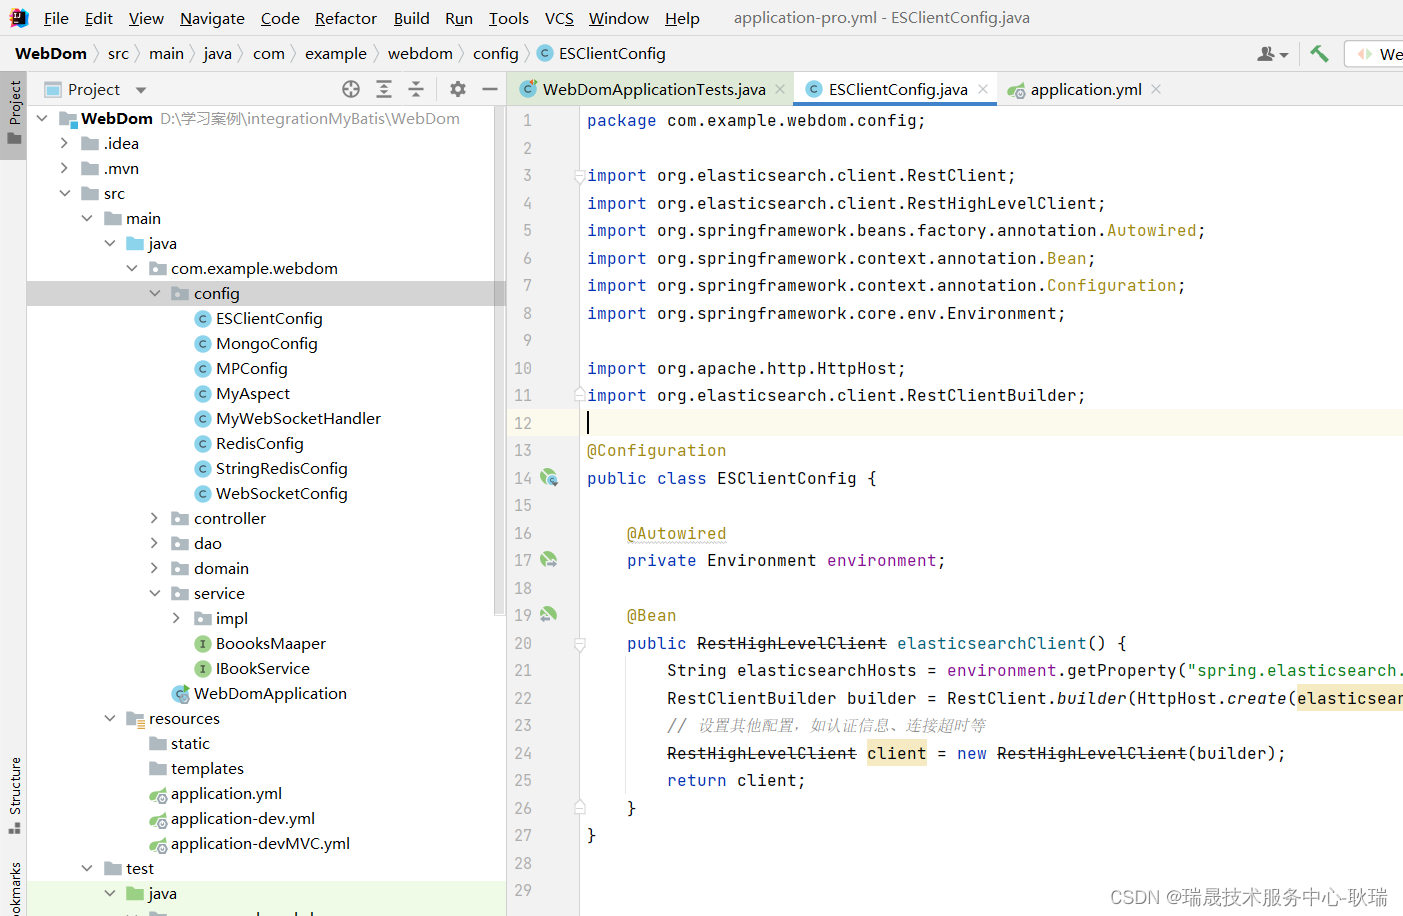The width and height of the screenshot is (1403, 916).
Task: Expand the impl package
Action: [x=176, y=618]
